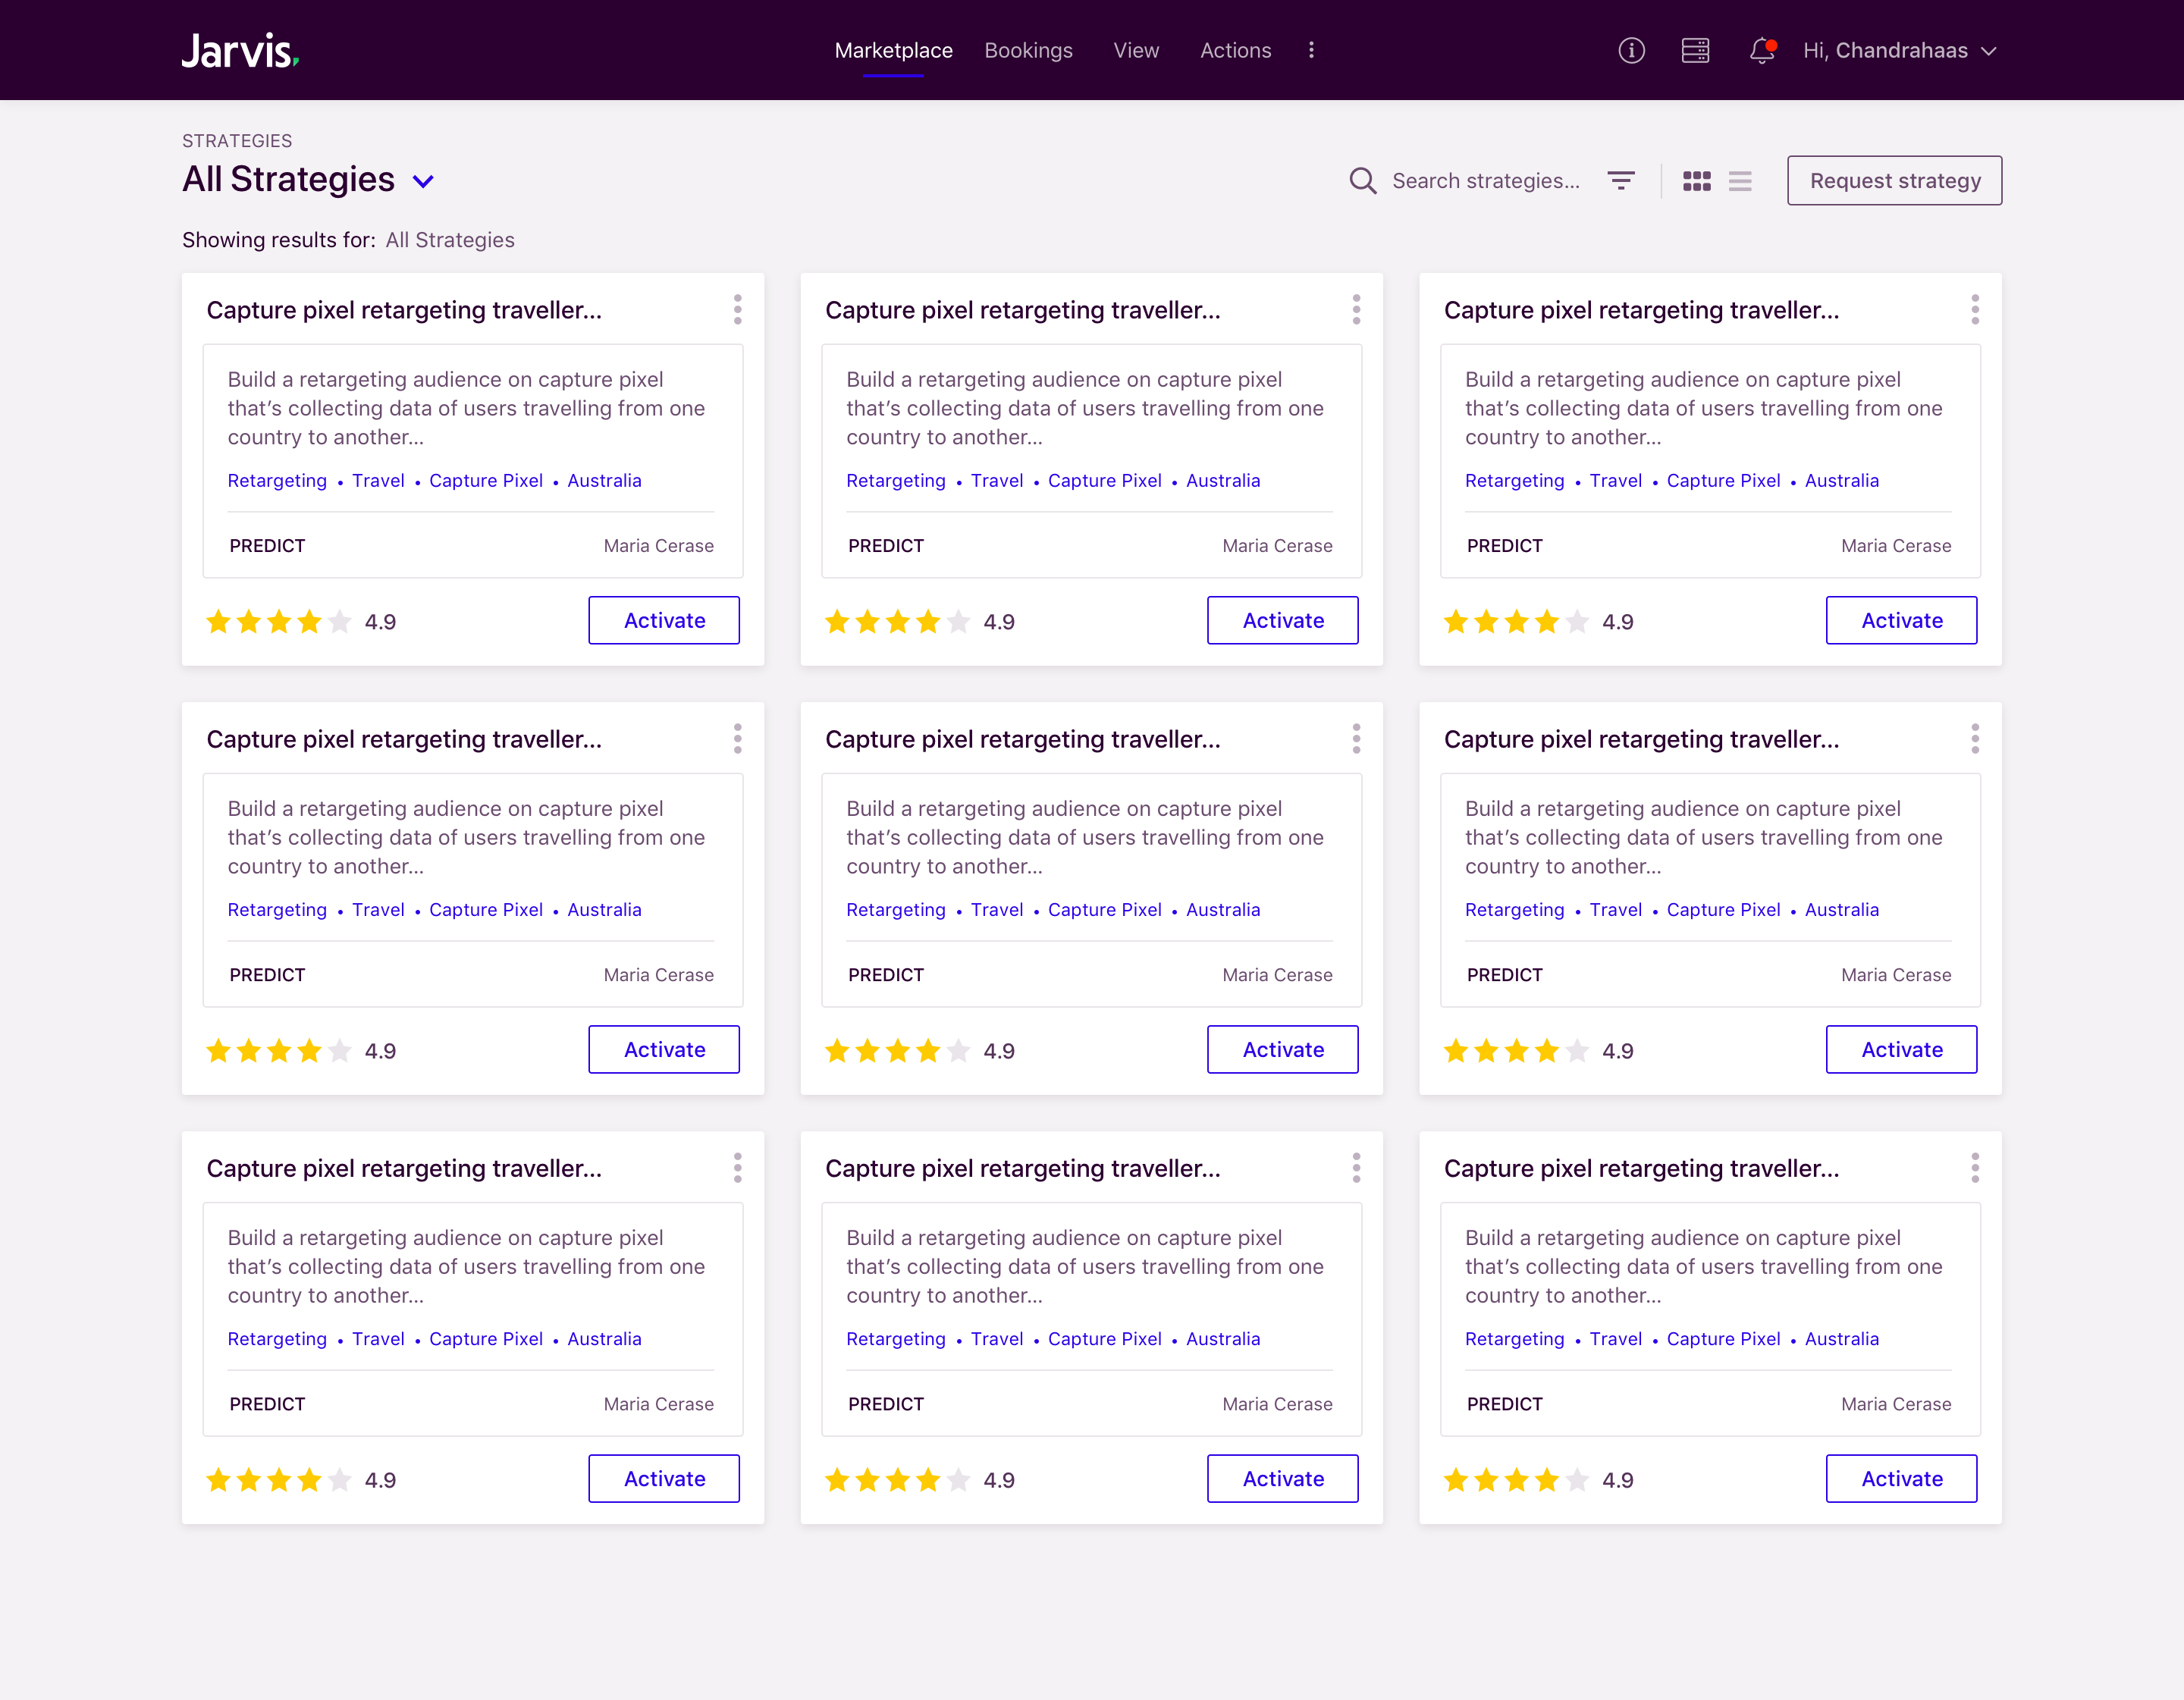The image size is (2184, 1700).
Task: Open the kebab menu on the bottom-left card
Action: pyautogui.click(x=738, y=1168)
